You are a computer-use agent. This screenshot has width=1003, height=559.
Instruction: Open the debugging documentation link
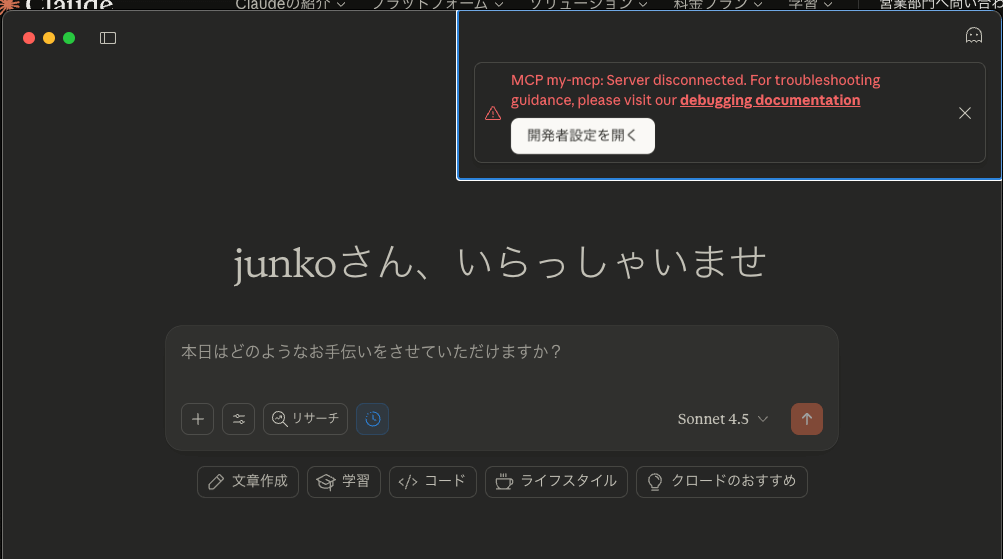769,100
